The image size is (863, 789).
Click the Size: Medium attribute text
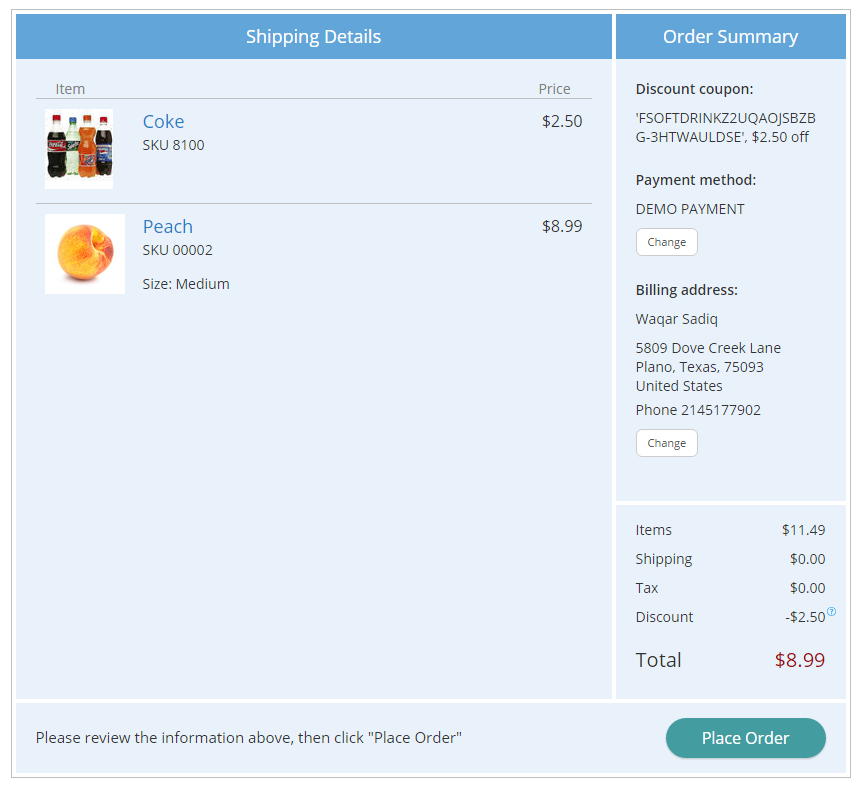pyautogui.click(x=186, y=284)
